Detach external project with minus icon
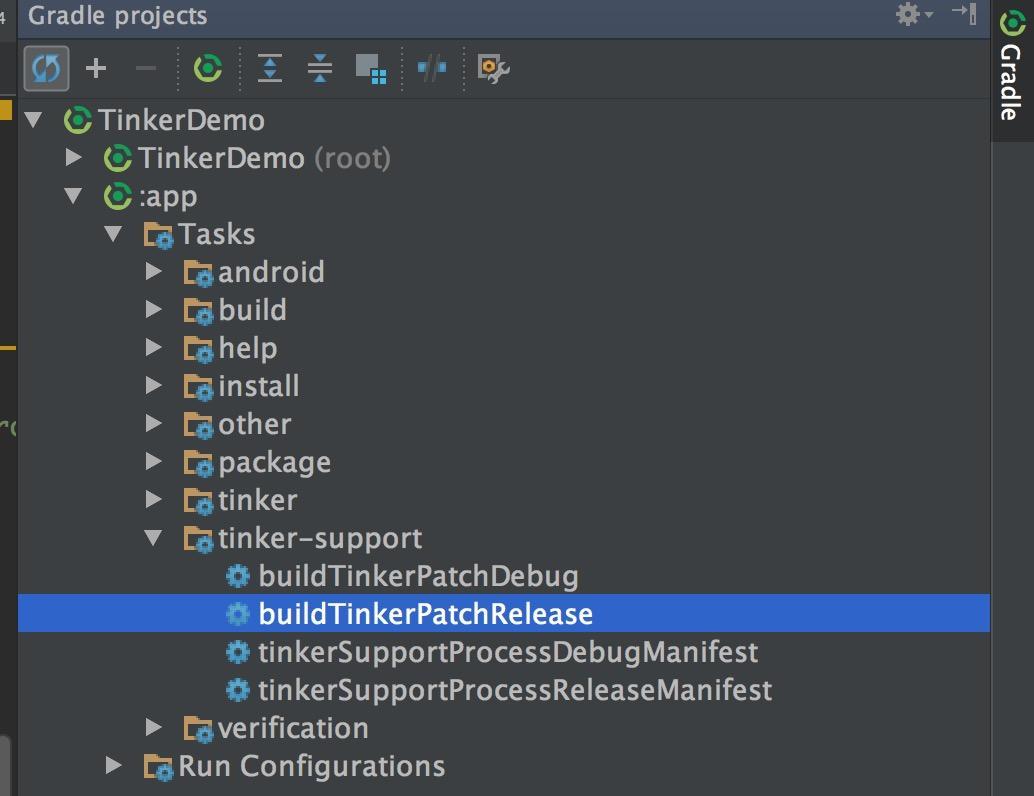1034x796 pixels. pyautogui.click(x=145, y=68)
